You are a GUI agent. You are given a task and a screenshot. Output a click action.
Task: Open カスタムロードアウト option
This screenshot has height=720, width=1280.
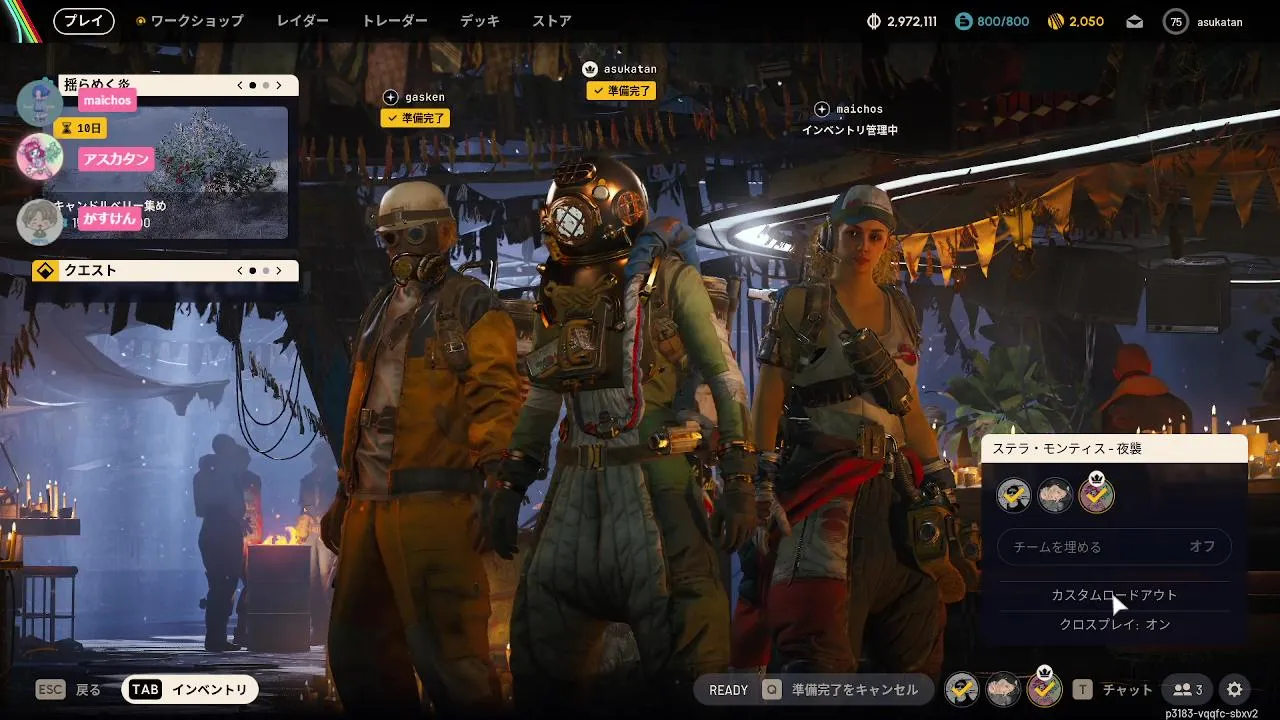point(1114,595)
